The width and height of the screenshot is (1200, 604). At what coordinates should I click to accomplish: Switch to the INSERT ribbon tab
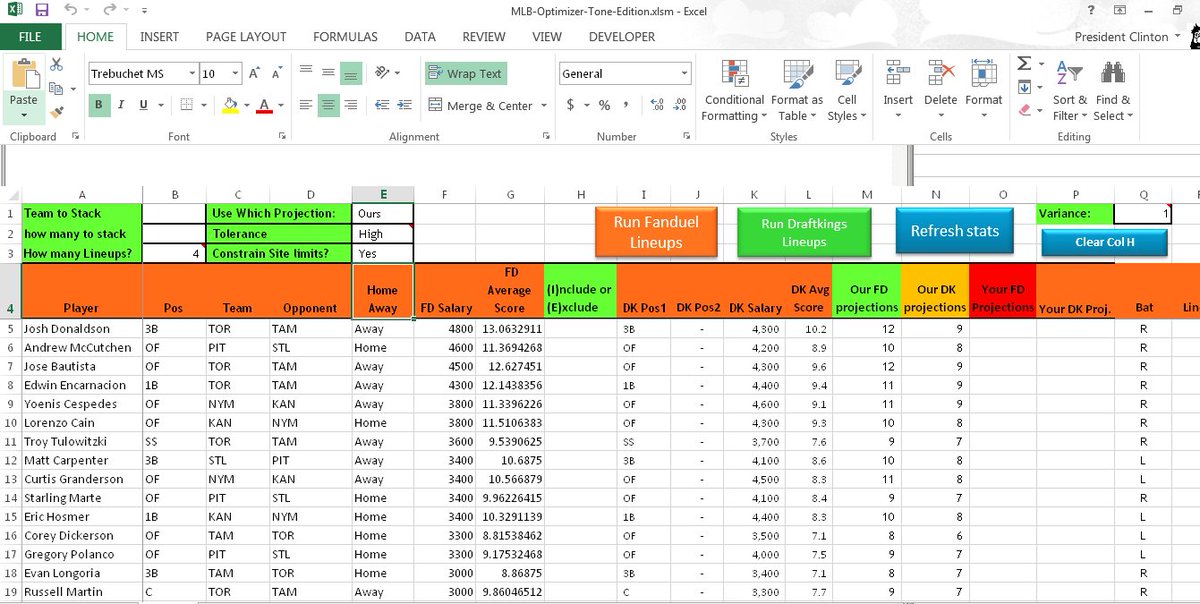(160, 37)
